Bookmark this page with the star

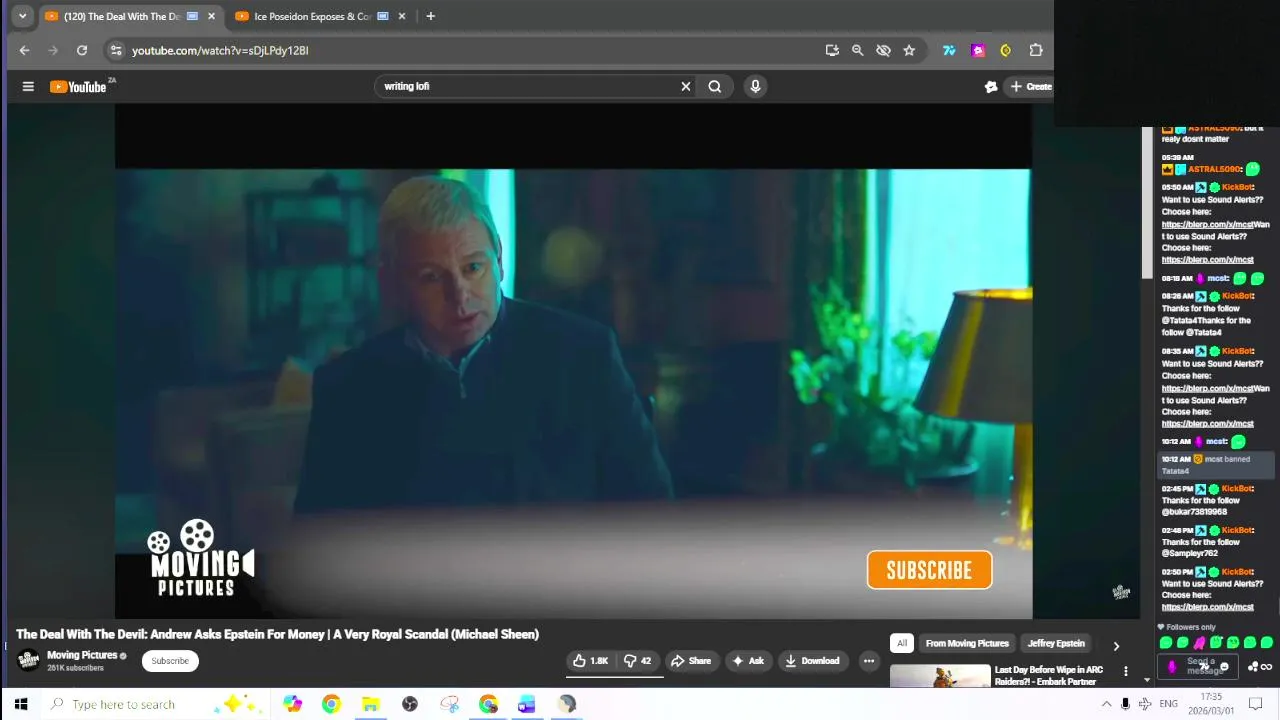(909, 50)
